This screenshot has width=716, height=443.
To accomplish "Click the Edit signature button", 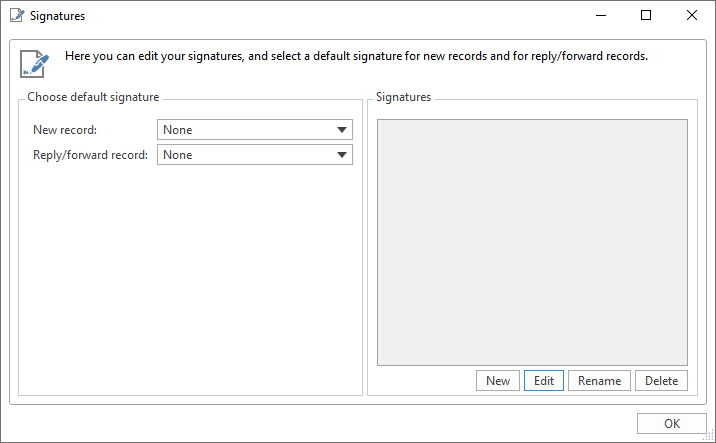I will [x=544, y=381].
